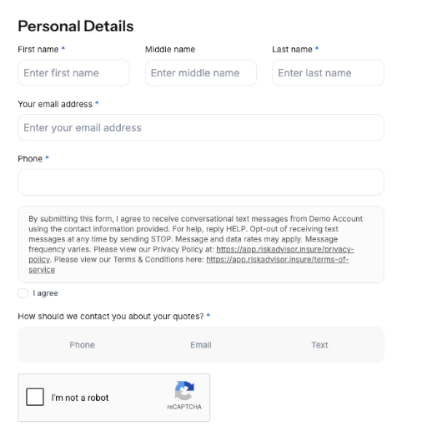The image size is (423, 438).
Task: Focus the First name input field
Action: 74,73
